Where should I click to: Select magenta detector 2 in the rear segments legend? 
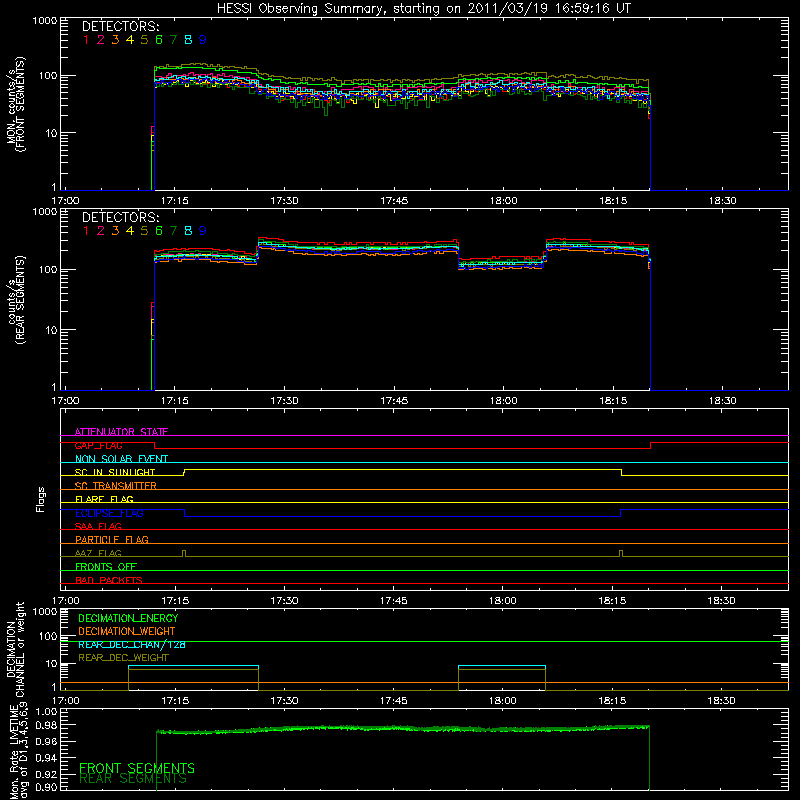tap(101, 231)
